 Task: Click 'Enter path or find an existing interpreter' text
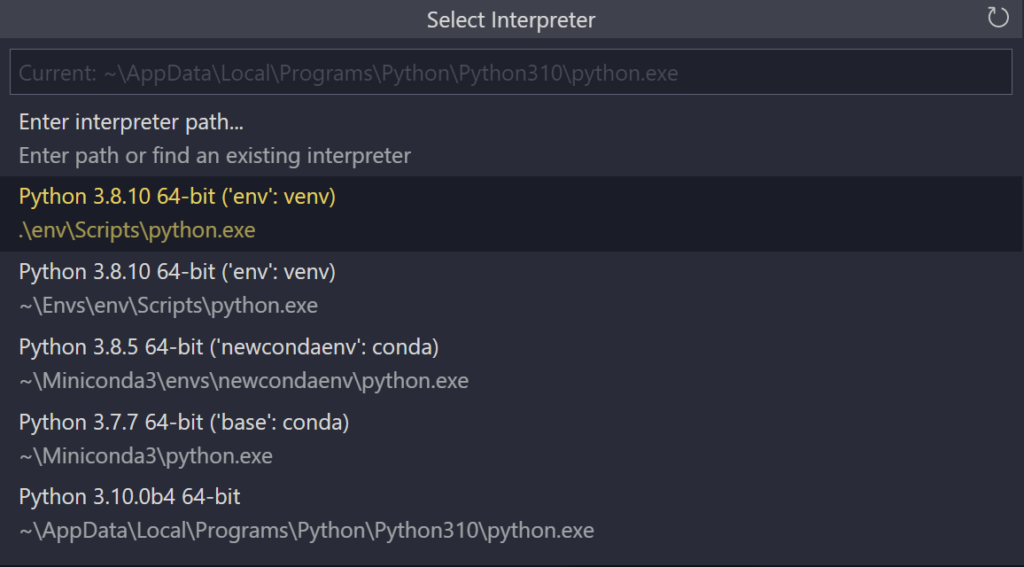[214, 155]
